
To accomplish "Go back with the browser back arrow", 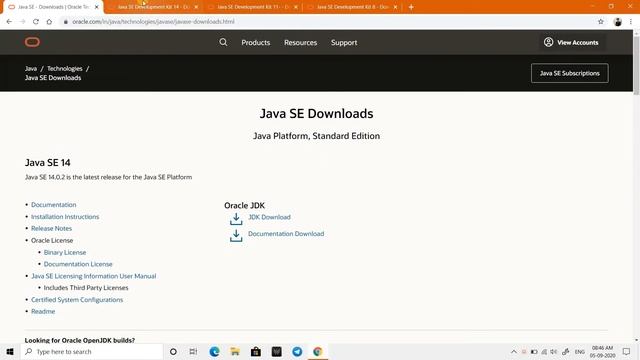I will point(9,22).
